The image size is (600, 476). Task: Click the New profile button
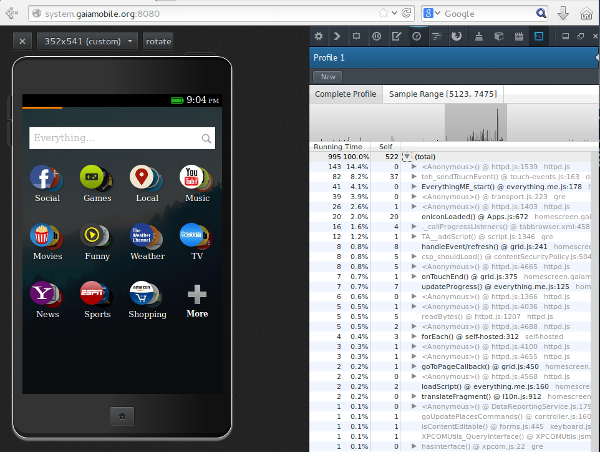tap(326, 76)
